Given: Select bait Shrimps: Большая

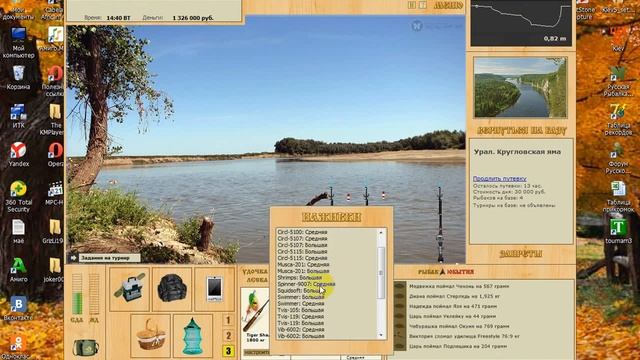Looking at the screenshot, I should [300, 278].
